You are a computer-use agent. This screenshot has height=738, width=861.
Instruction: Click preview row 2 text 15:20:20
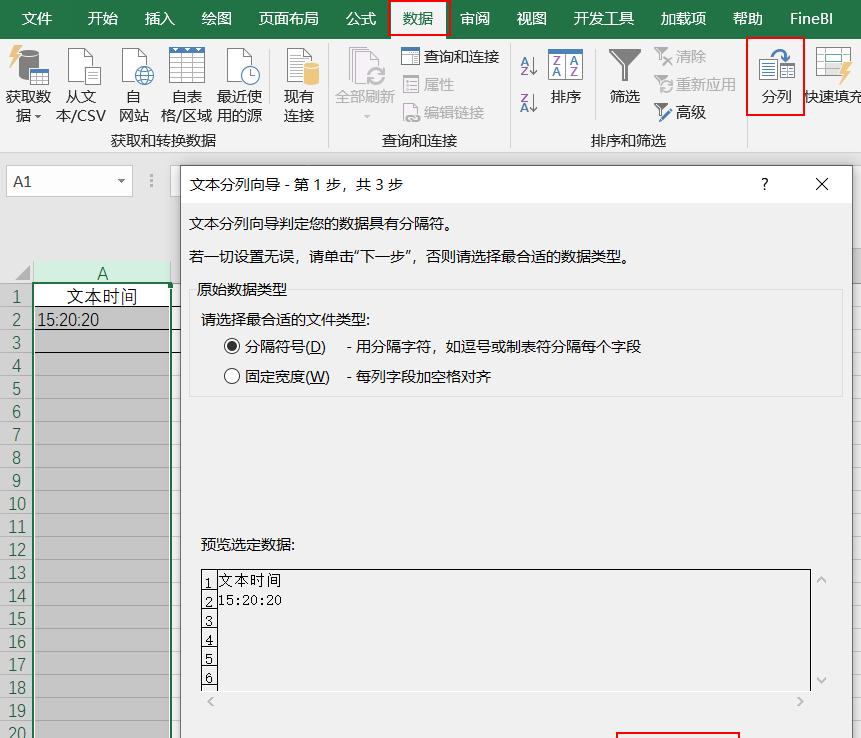coord(250,600)
